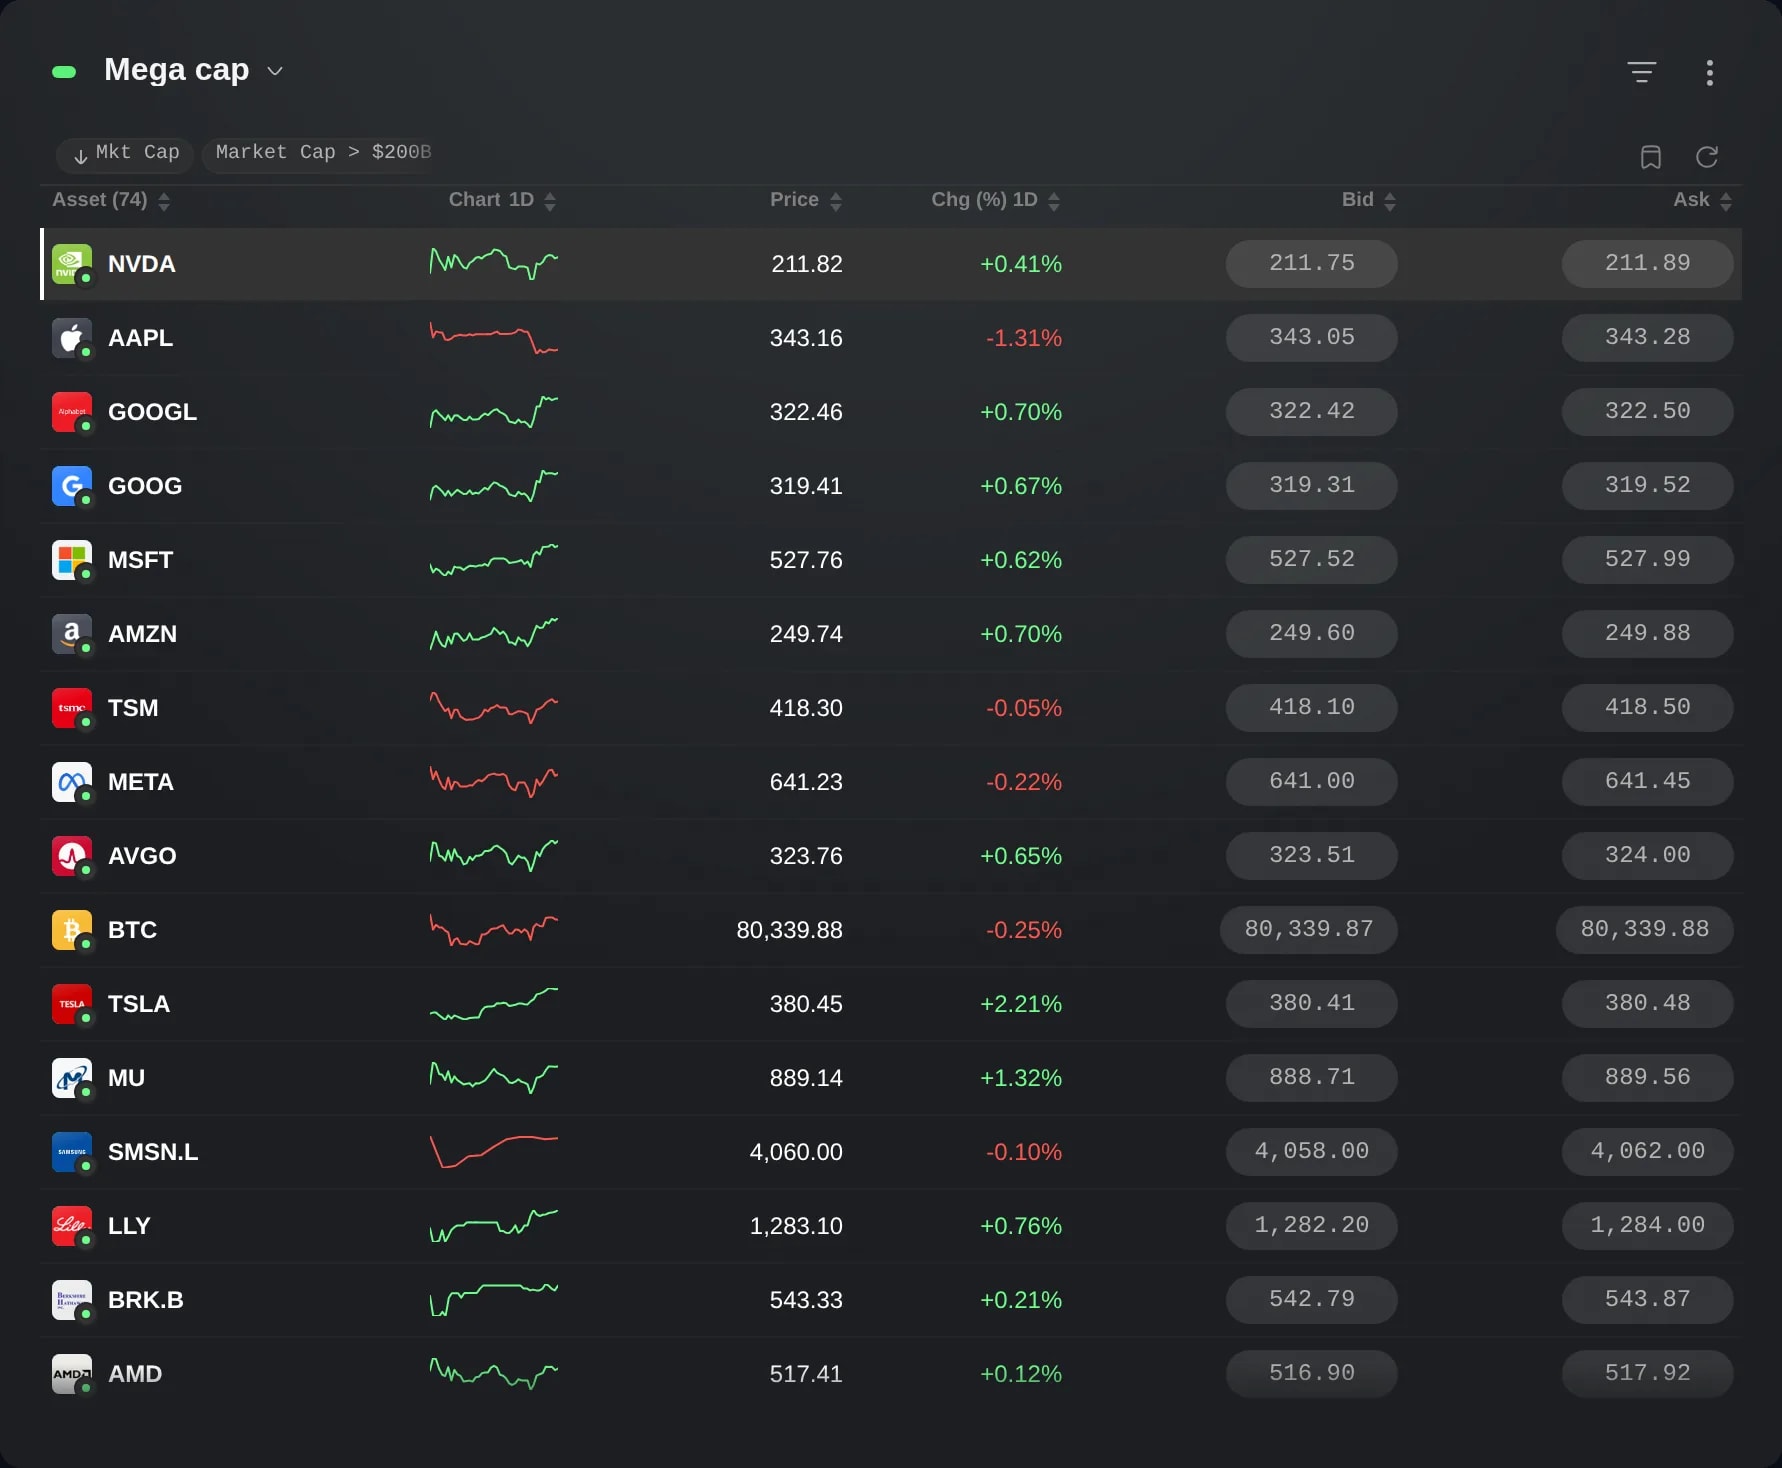
Task: Click the TSLA Tesla logo icon
Action: [72, 1004]
